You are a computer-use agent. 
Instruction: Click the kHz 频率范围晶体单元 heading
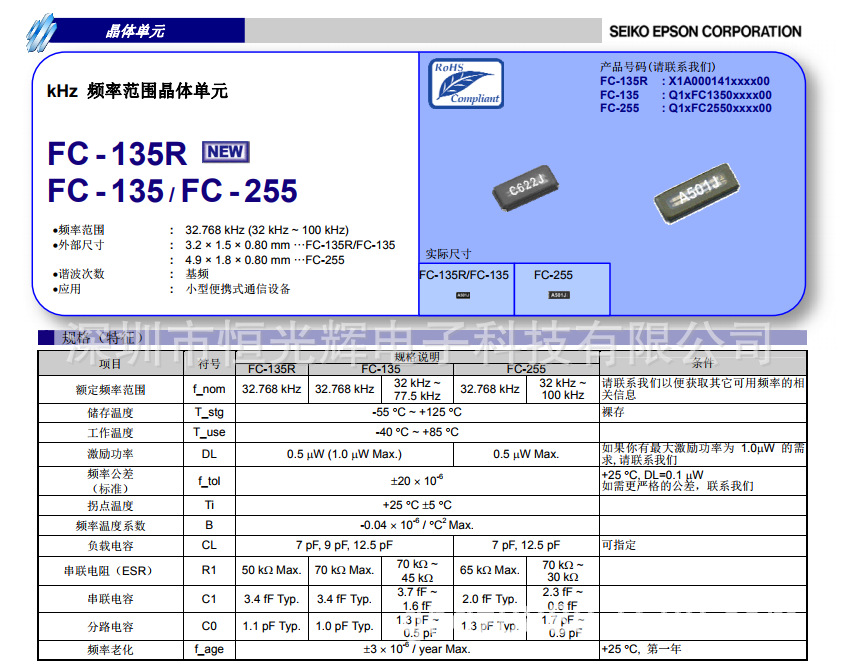pos(137,91)
